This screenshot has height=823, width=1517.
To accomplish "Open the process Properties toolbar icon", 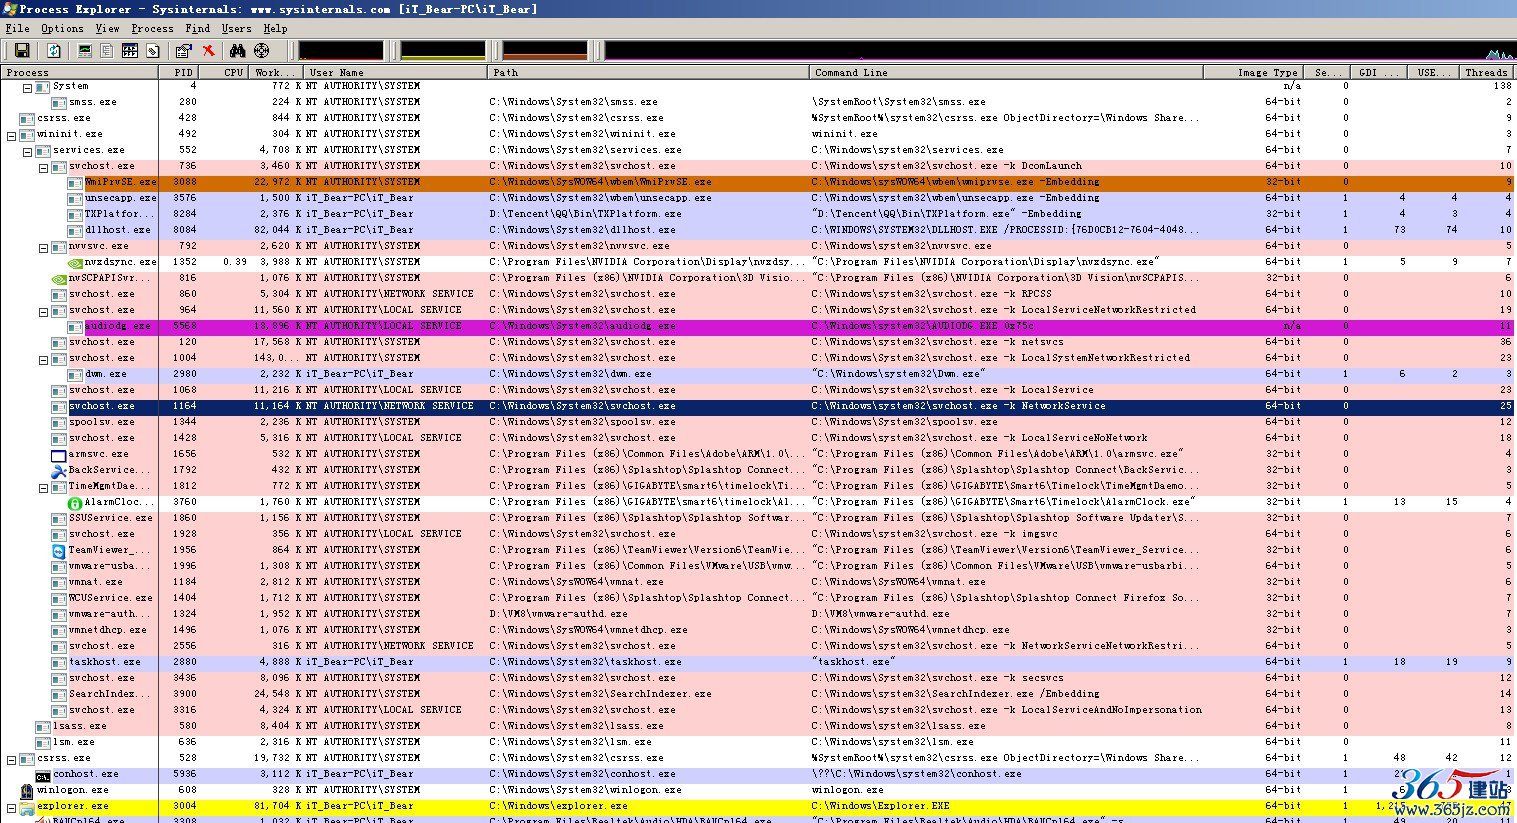I will click(184, 50).
